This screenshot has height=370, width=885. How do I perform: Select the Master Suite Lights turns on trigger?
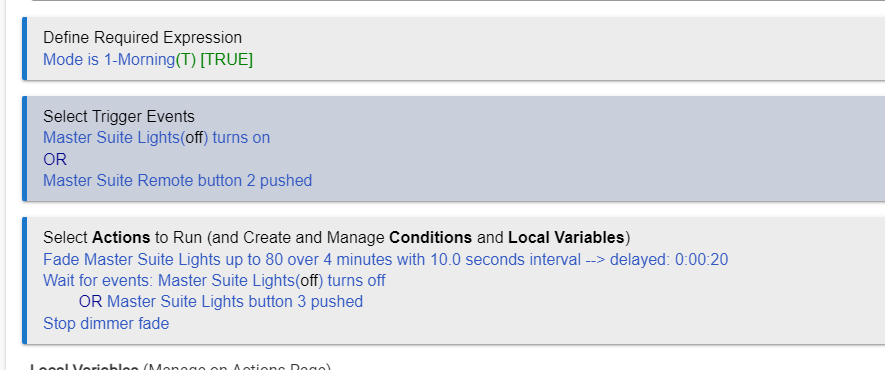156,138
